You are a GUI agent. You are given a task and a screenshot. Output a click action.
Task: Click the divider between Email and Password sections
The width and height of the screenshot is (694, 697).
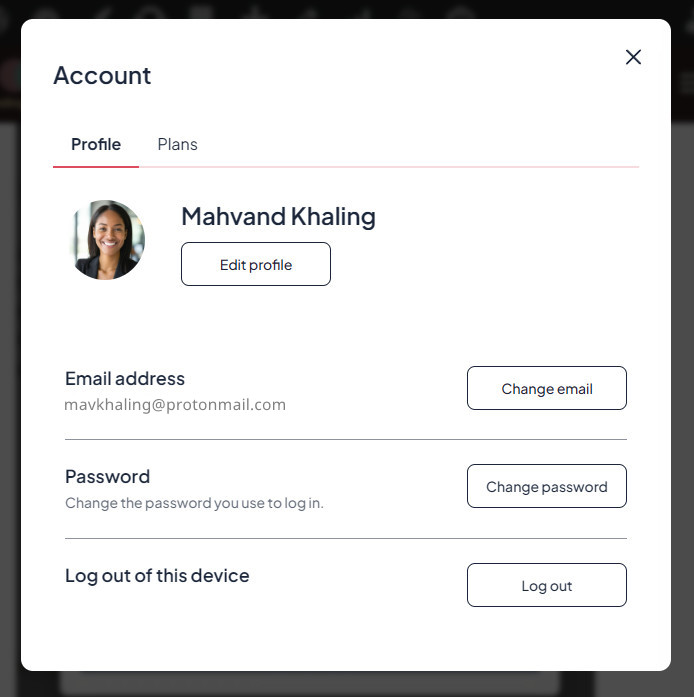345,439
